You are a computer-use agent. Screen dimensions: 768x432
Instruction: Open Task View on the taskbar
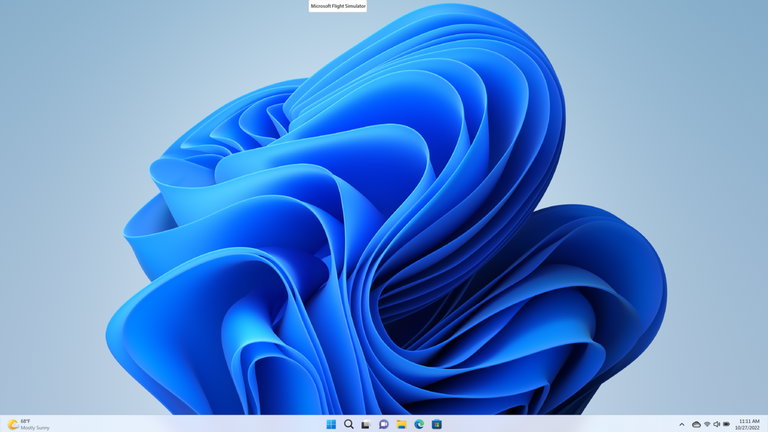[x=366, y=424]
